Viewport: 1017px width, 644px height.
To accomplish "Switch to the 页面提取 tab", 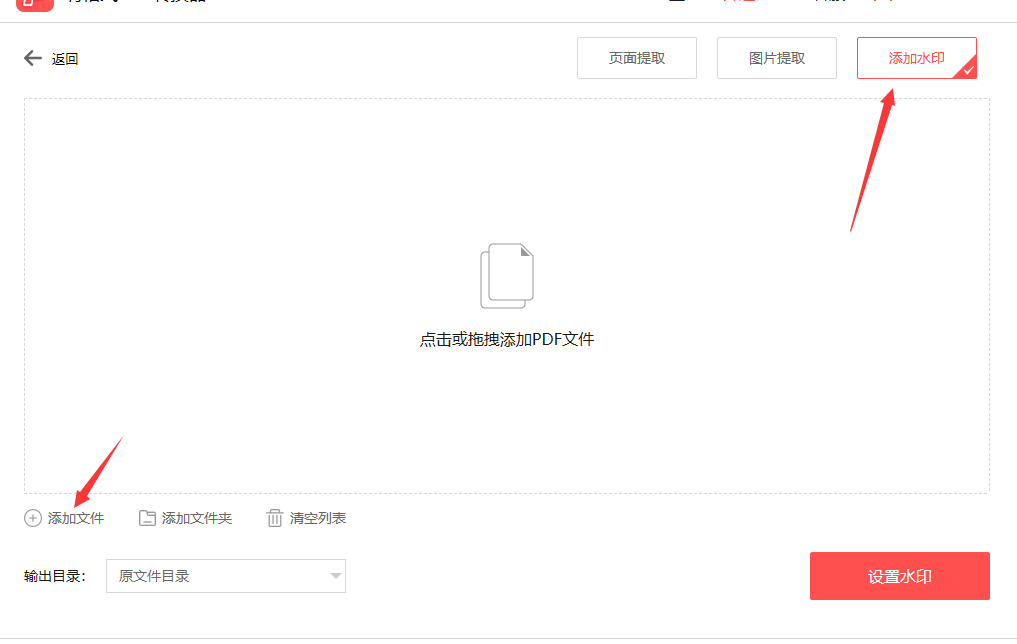I will point(636,58).
